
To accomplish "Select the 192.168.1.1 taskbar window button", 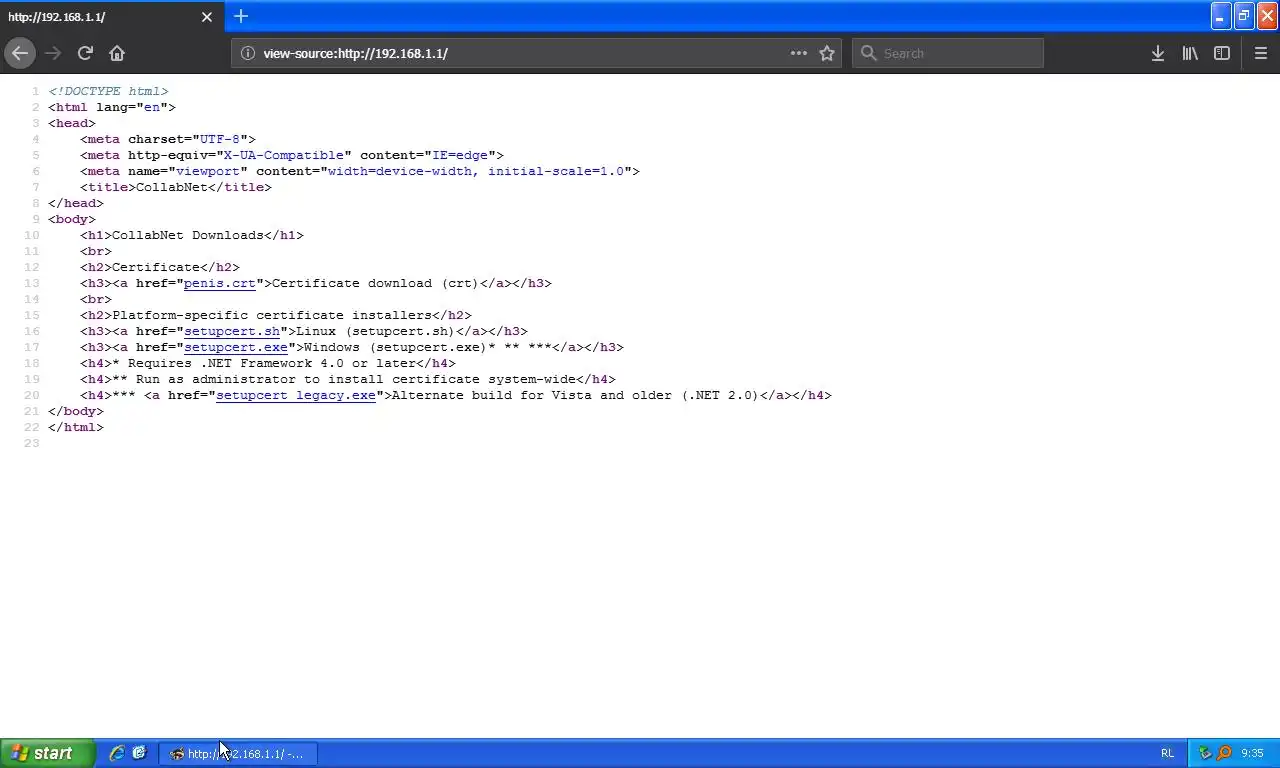I will click(x=237, y=754).
